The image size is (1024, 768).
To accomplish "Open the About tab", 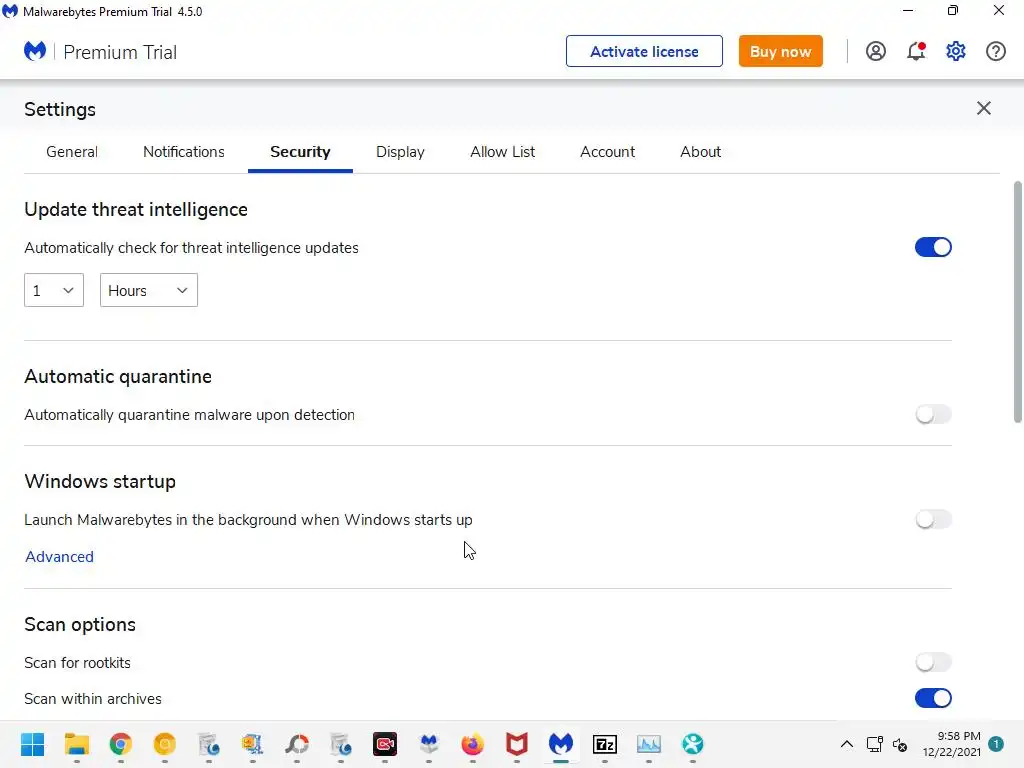I will click(x=700, y=152).
